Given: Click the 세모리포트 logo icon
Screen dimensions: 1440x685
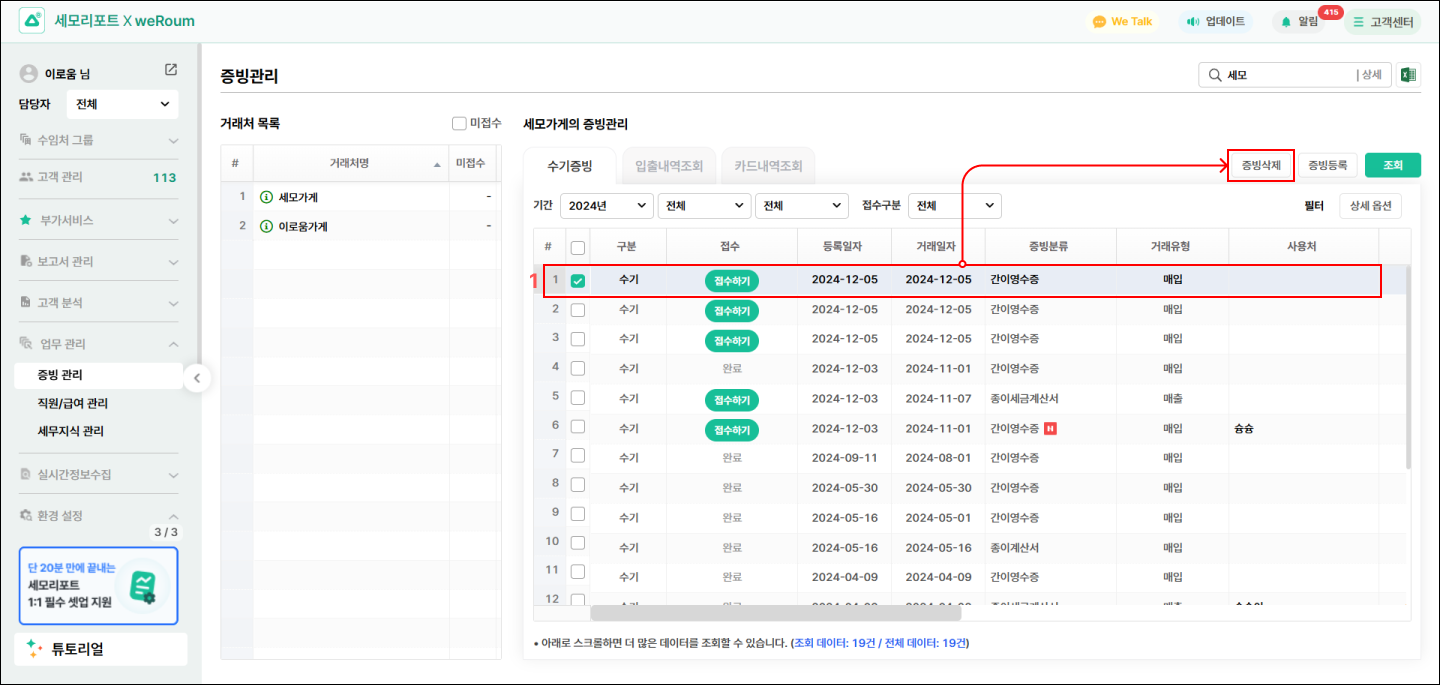Looking at the screenshot, I should click(x=32, y=21).
